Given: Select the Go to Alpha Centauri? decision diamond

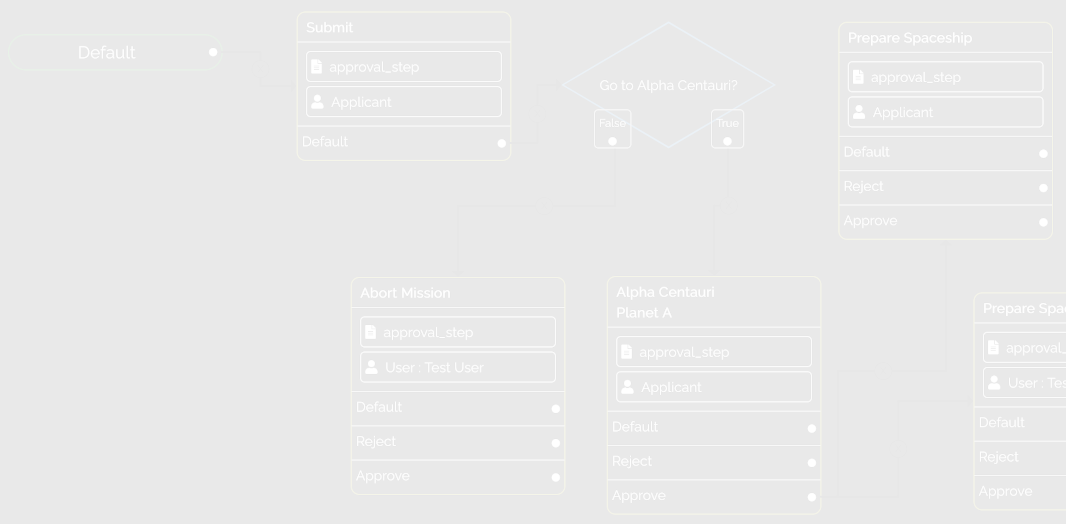Looking at the screenshot, I should 668,85.
